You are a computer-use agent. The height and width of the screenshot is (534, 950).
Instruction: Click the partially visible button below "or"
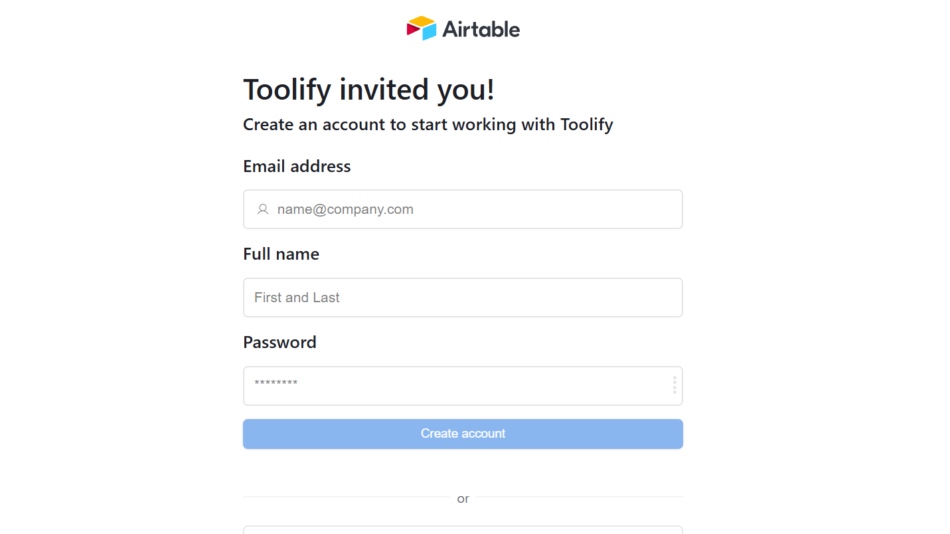[x=462, y=529]
